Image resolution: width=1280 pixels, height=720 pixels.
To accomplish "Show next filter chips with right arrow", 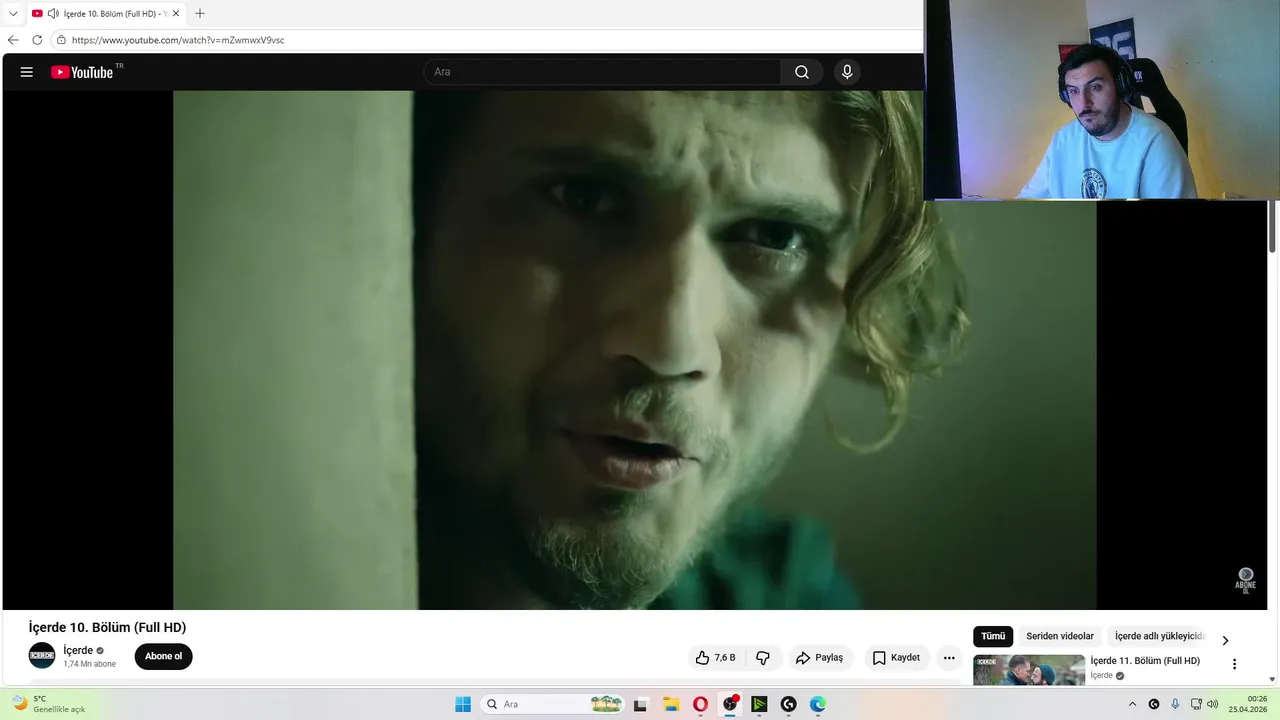I will (x=1225, y=640).
